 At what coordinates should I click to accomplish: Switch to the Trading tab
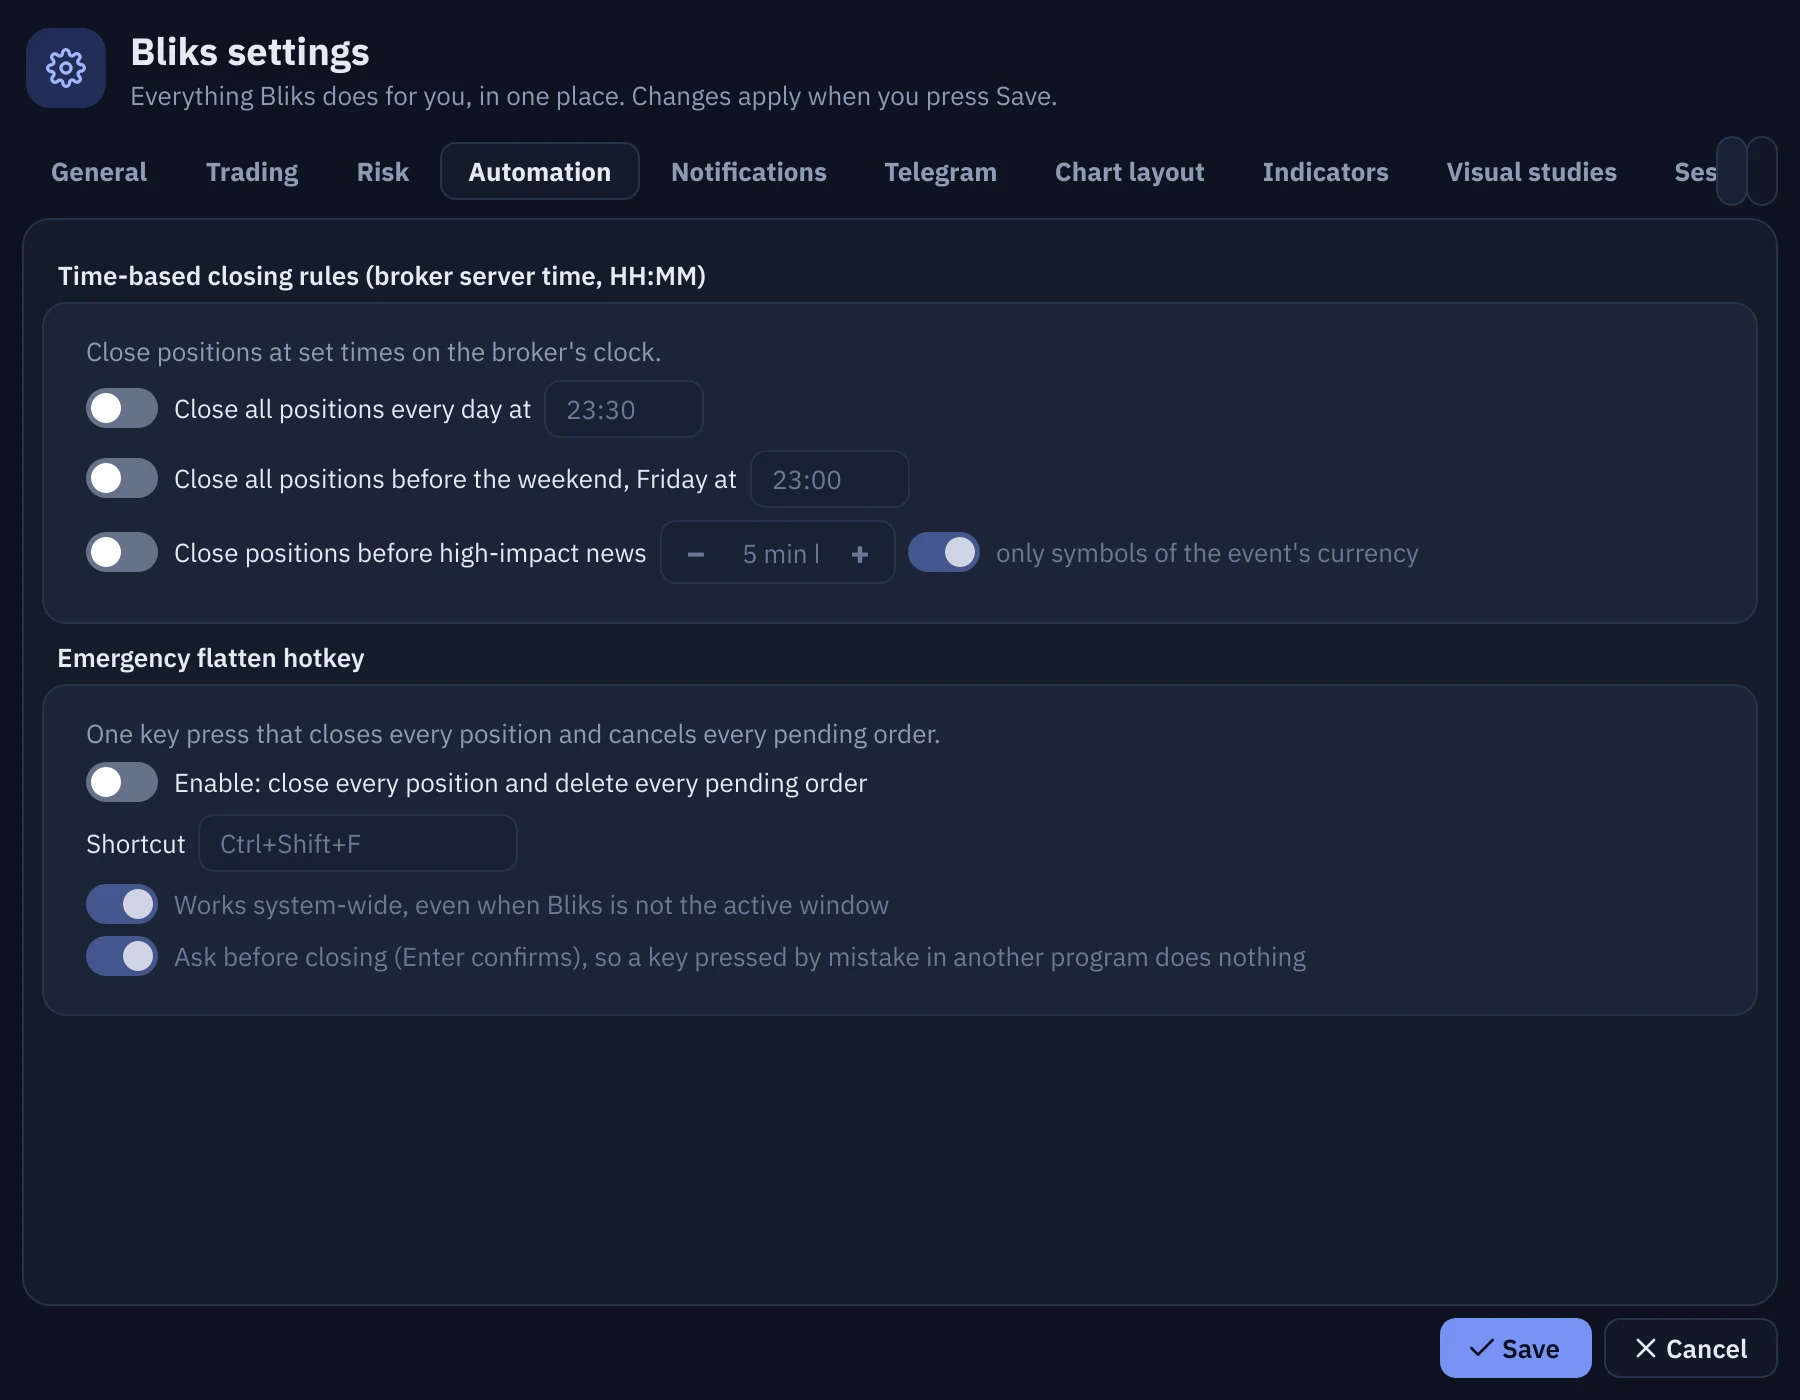(x=252, y=172)
